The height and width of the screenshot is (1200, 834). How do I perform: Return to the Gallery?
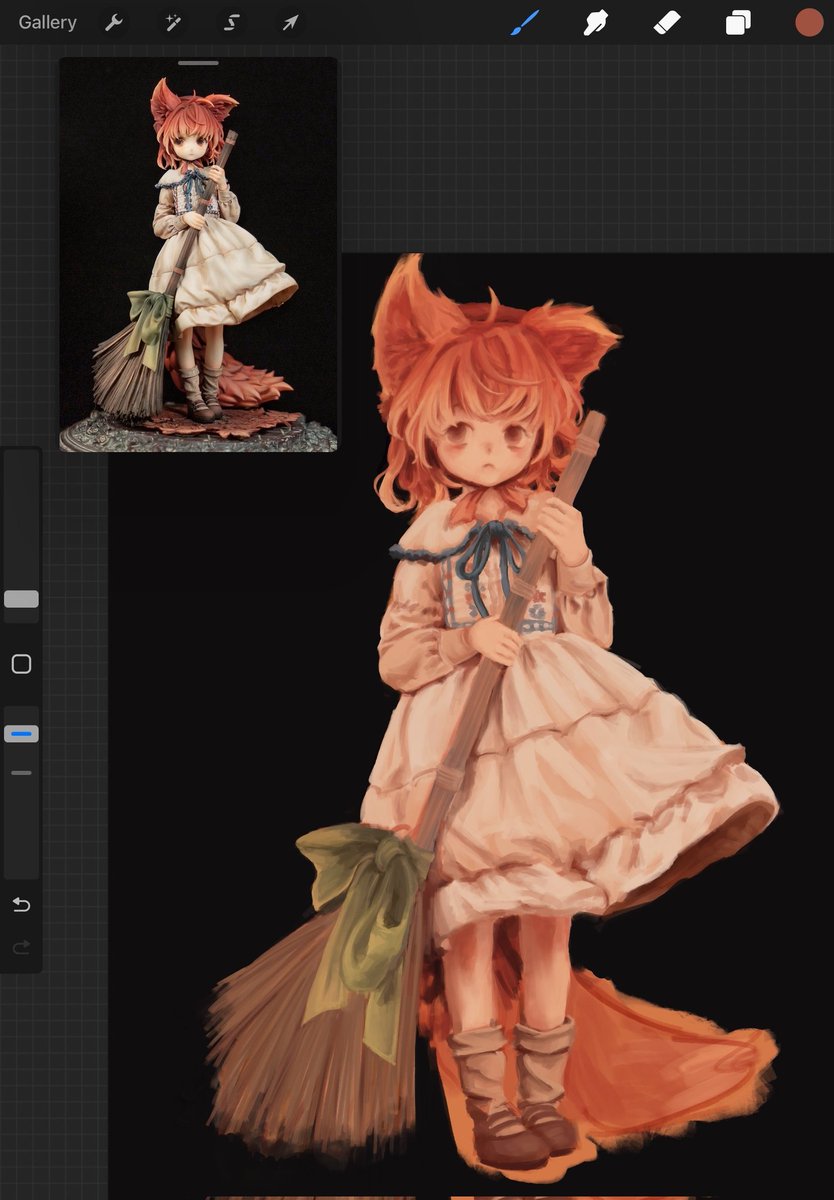point(47,22)
